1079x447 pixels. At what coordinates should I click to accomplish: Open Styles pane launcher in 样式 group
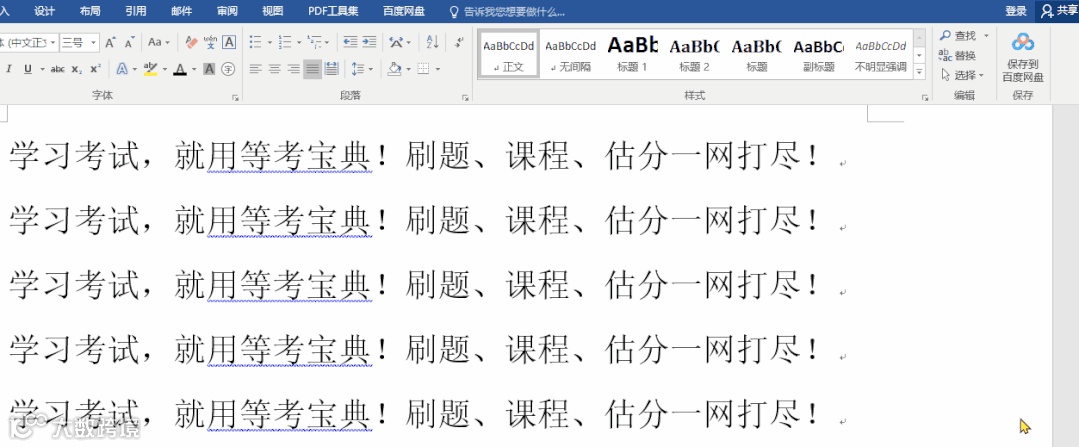(925, 98)
